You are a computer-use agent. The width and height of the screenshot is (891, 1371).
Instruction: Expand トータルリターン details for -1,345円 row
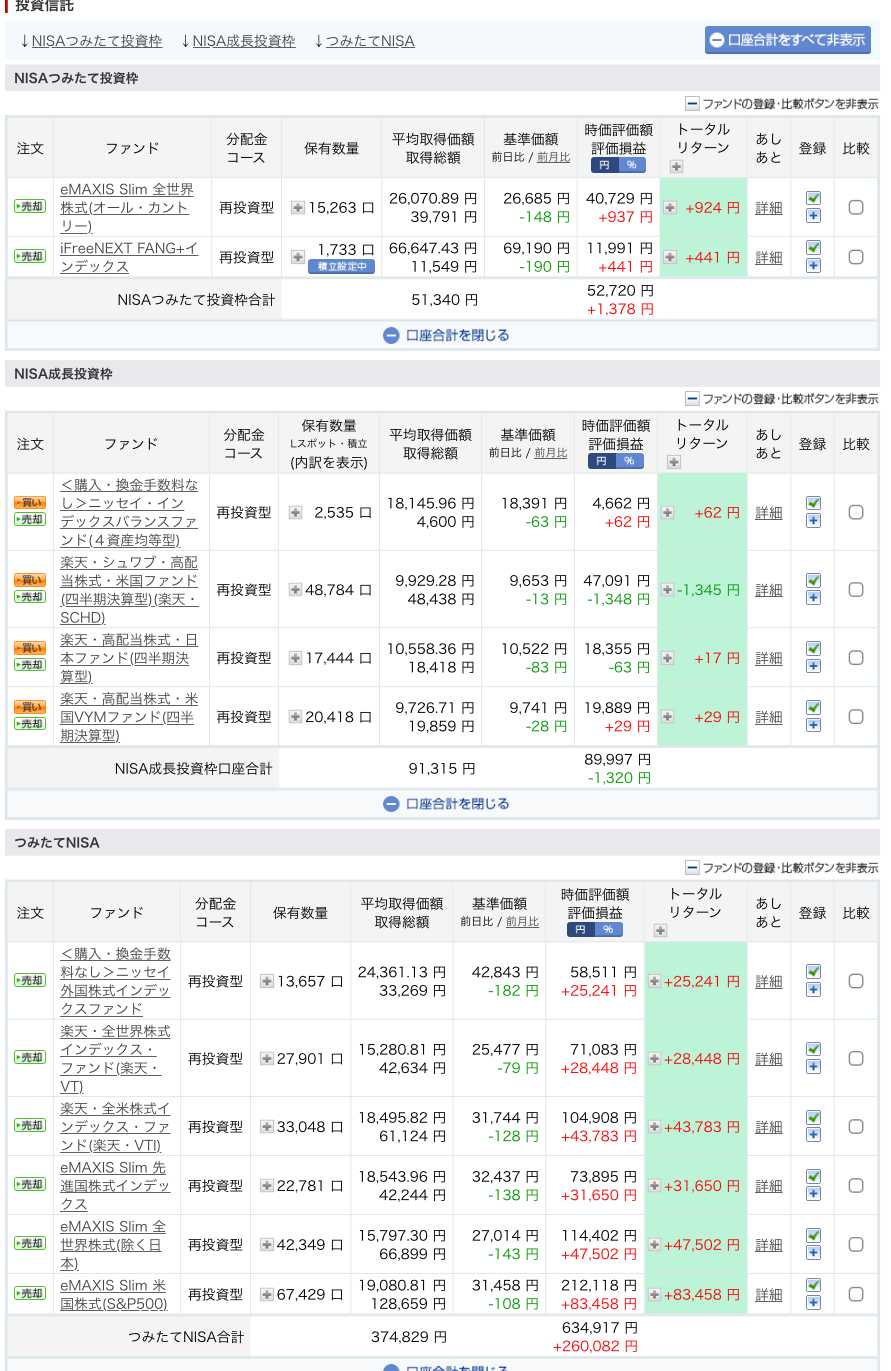[x=667, y=590]
